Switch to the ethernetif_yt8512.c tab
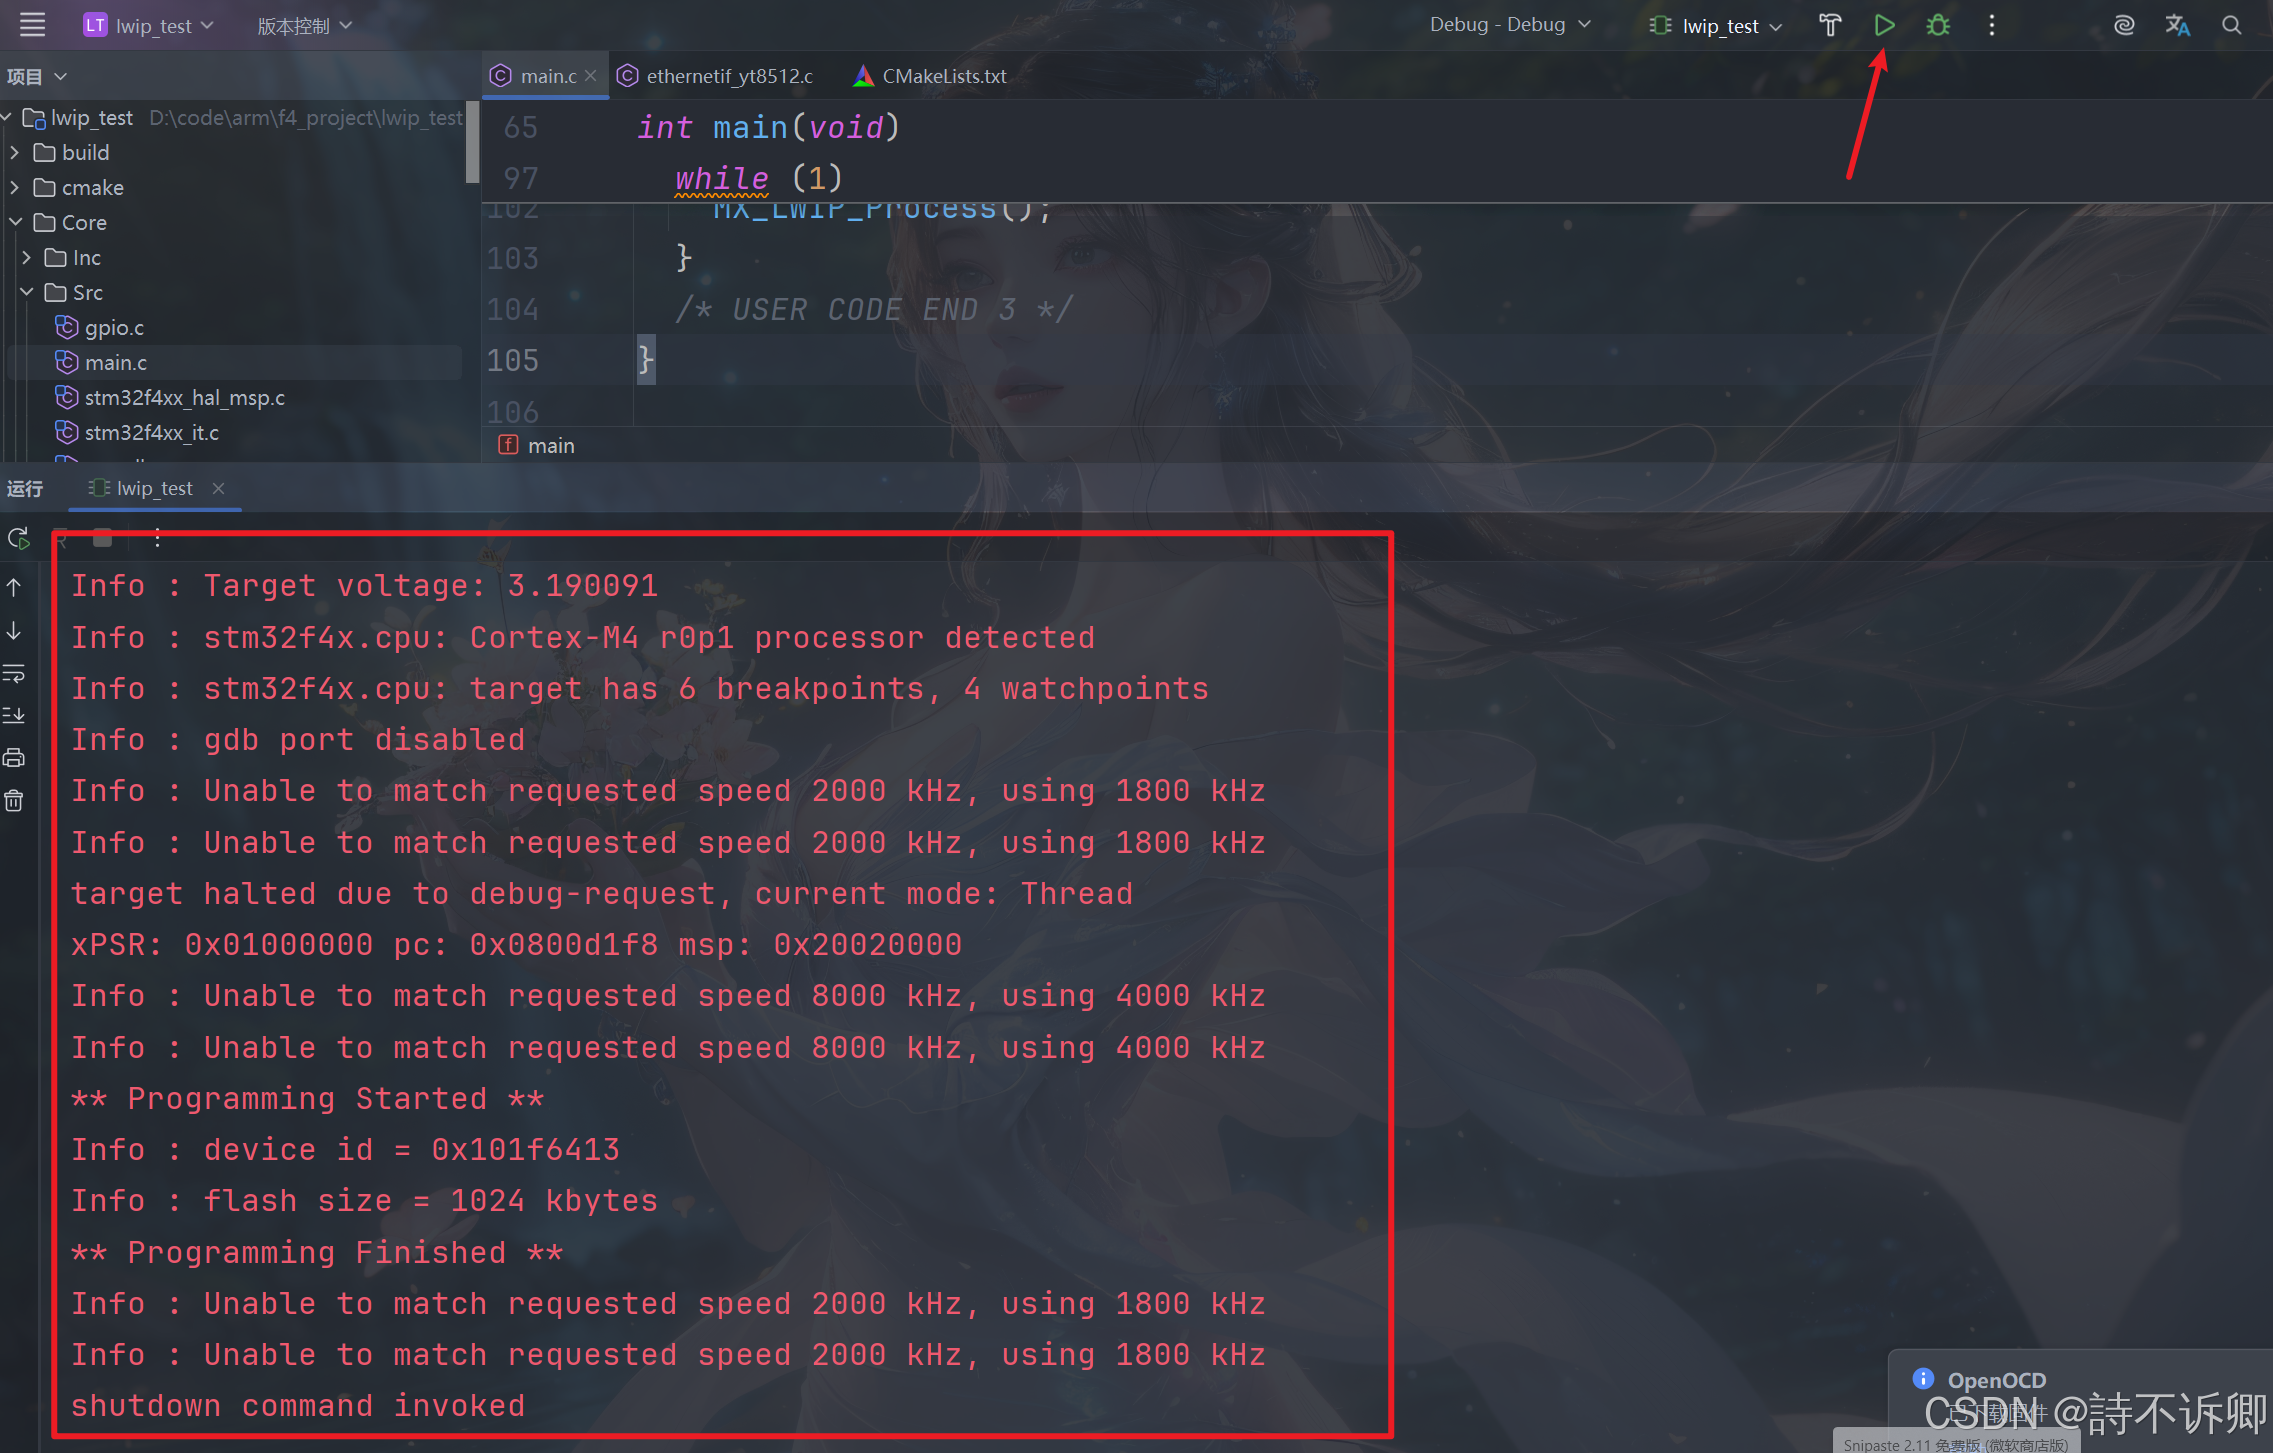This screenshot has height=1453, width=2273. tap(728, 76)
